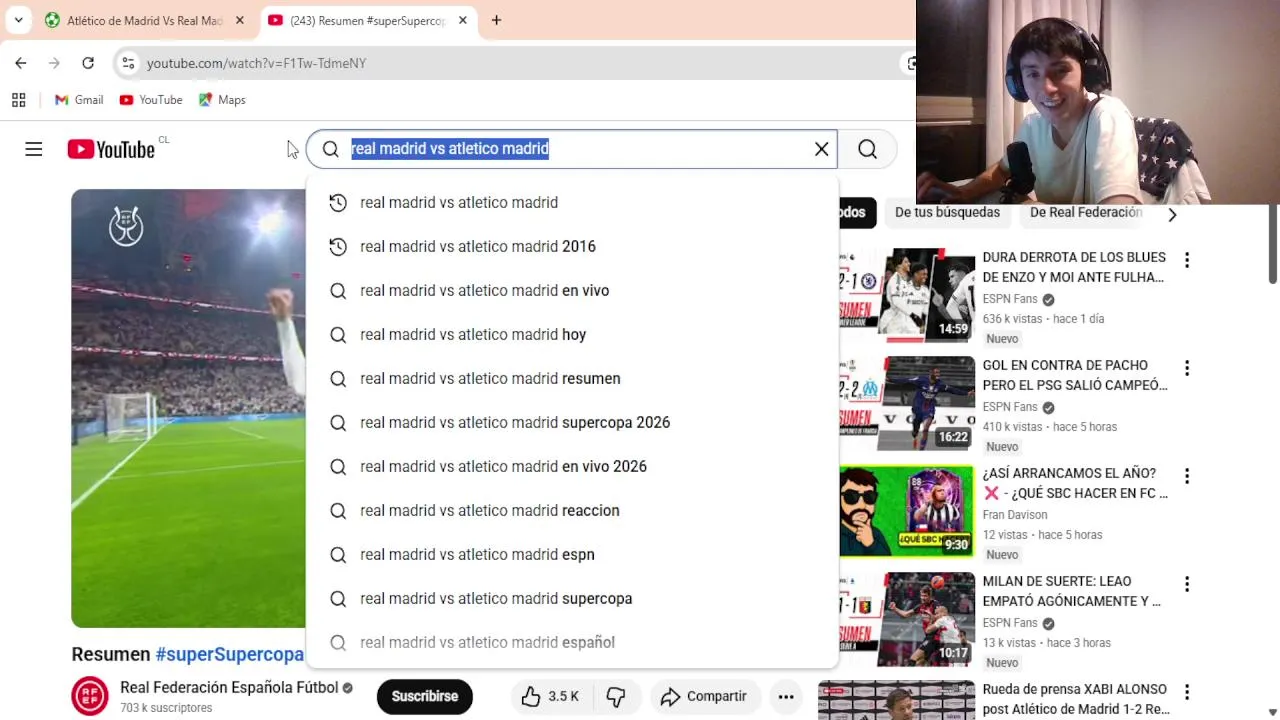The width and height of the screenshot is (1280, 720).
Task: Open the YouTube hamburger guide menu
Action: point(34,149)
